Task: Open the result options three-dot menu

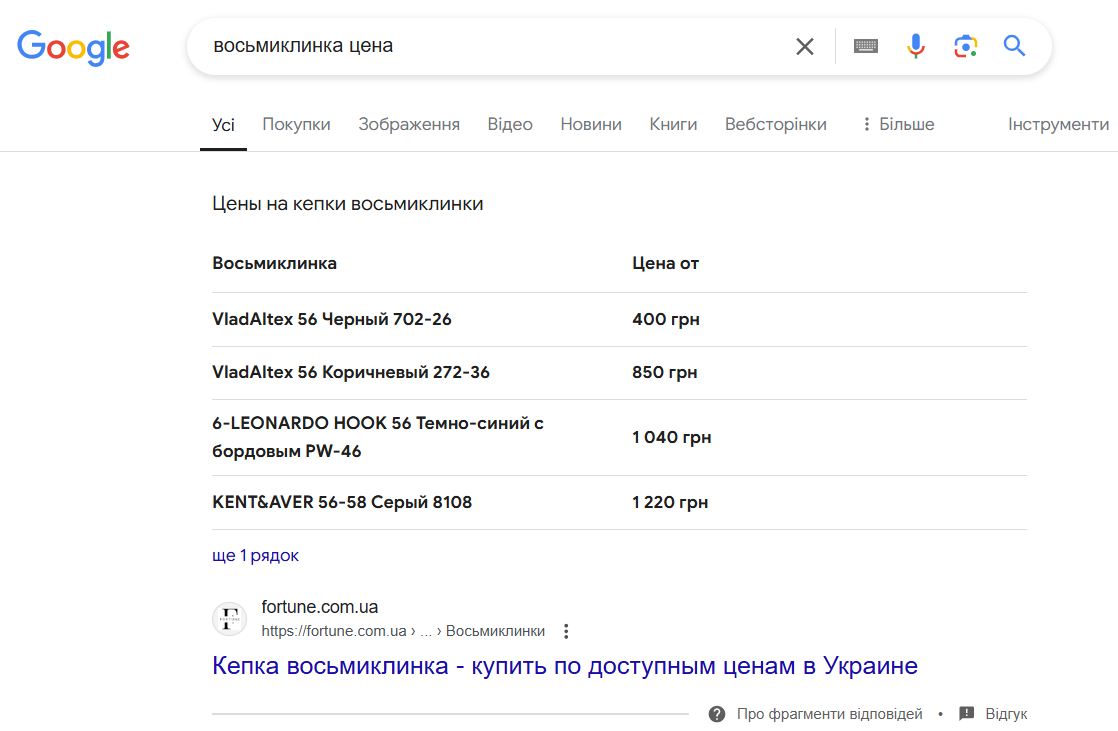Action: click(x=566, y=630)
